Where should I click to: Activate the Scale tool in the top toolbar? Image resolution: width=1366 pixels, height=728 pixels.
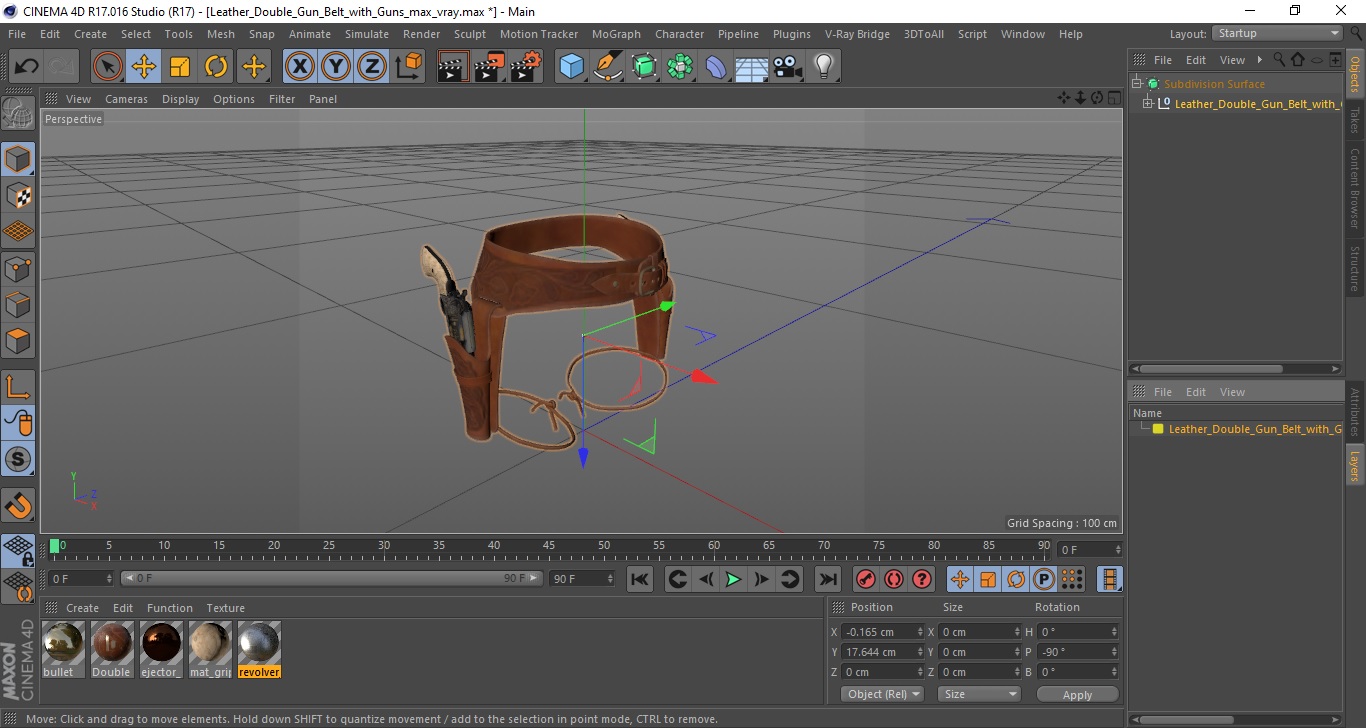(x=180, y=67)
